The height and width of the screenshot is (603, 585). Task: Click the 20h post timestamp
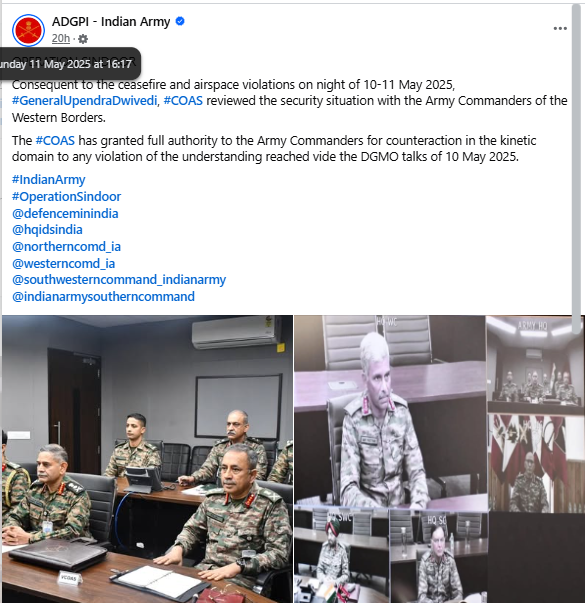coord(61,38)
